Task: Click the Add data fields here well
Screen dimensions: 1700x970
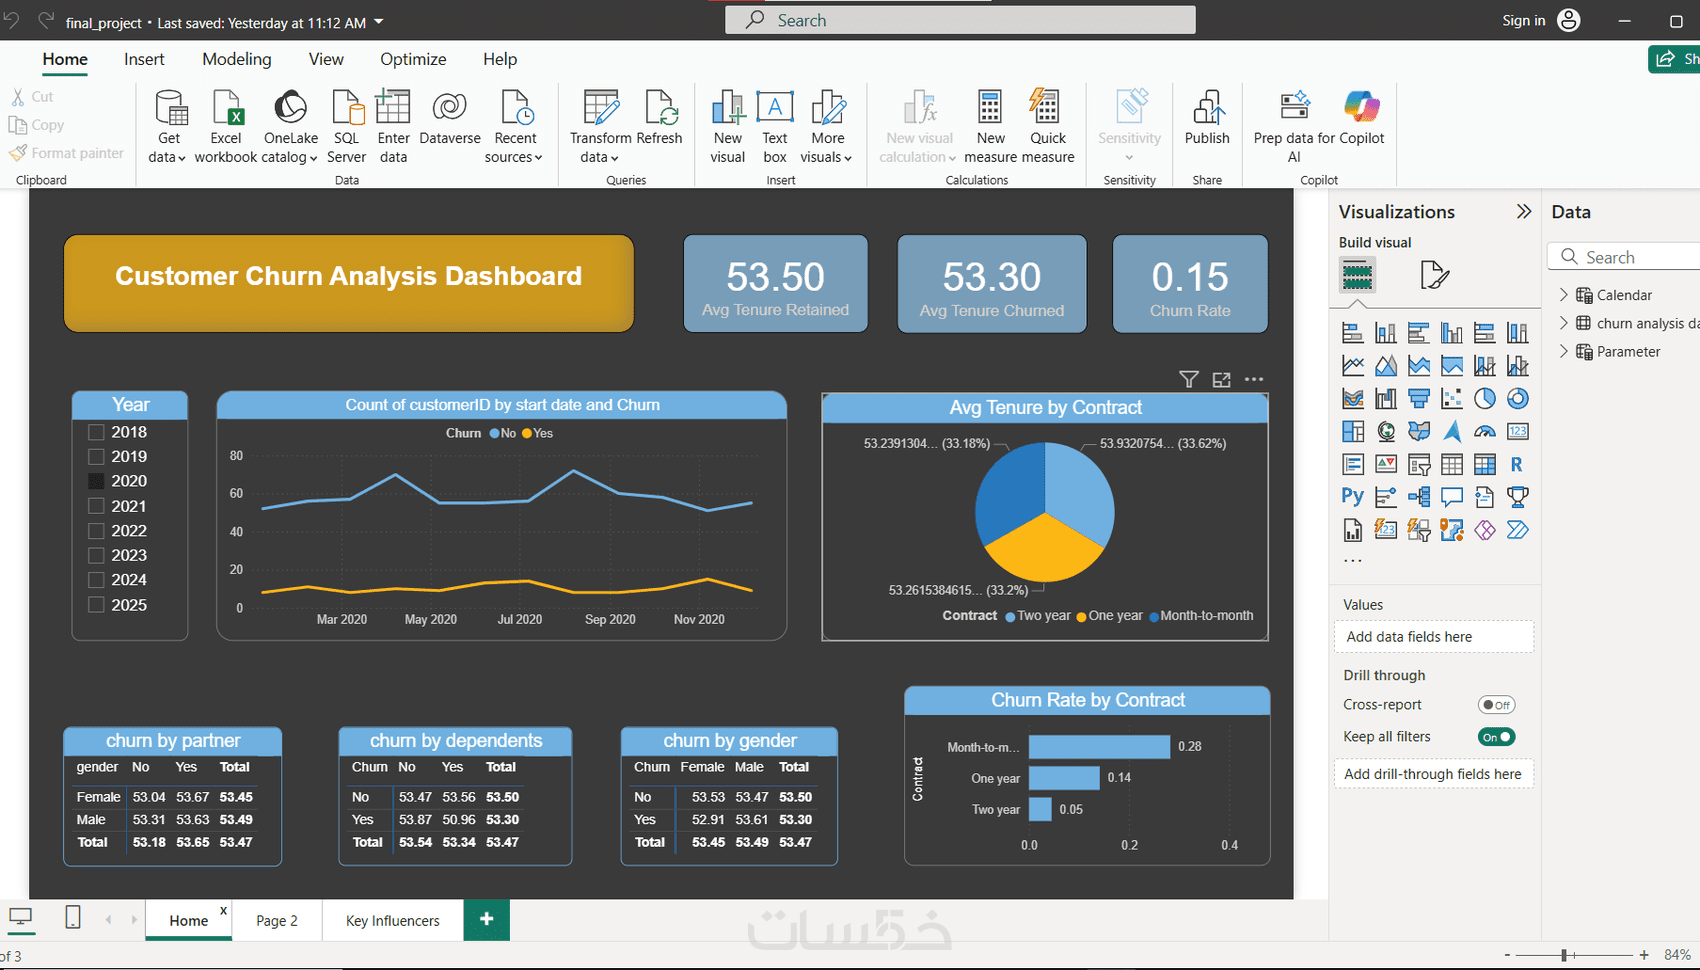Action: (1433, 637)
